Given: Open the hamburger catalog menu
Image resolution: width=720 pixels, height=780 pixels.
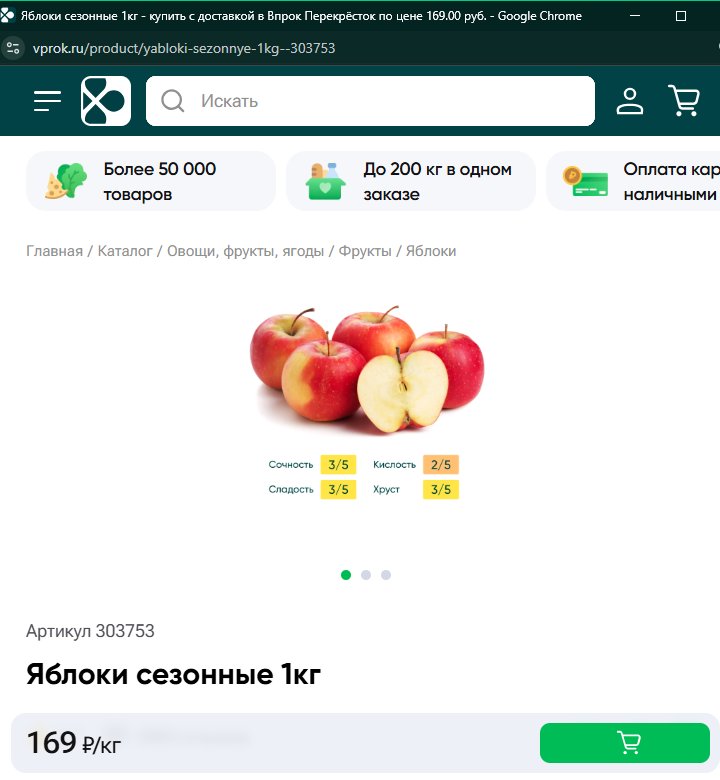Looking at the screenshot, I should point(47,101).
